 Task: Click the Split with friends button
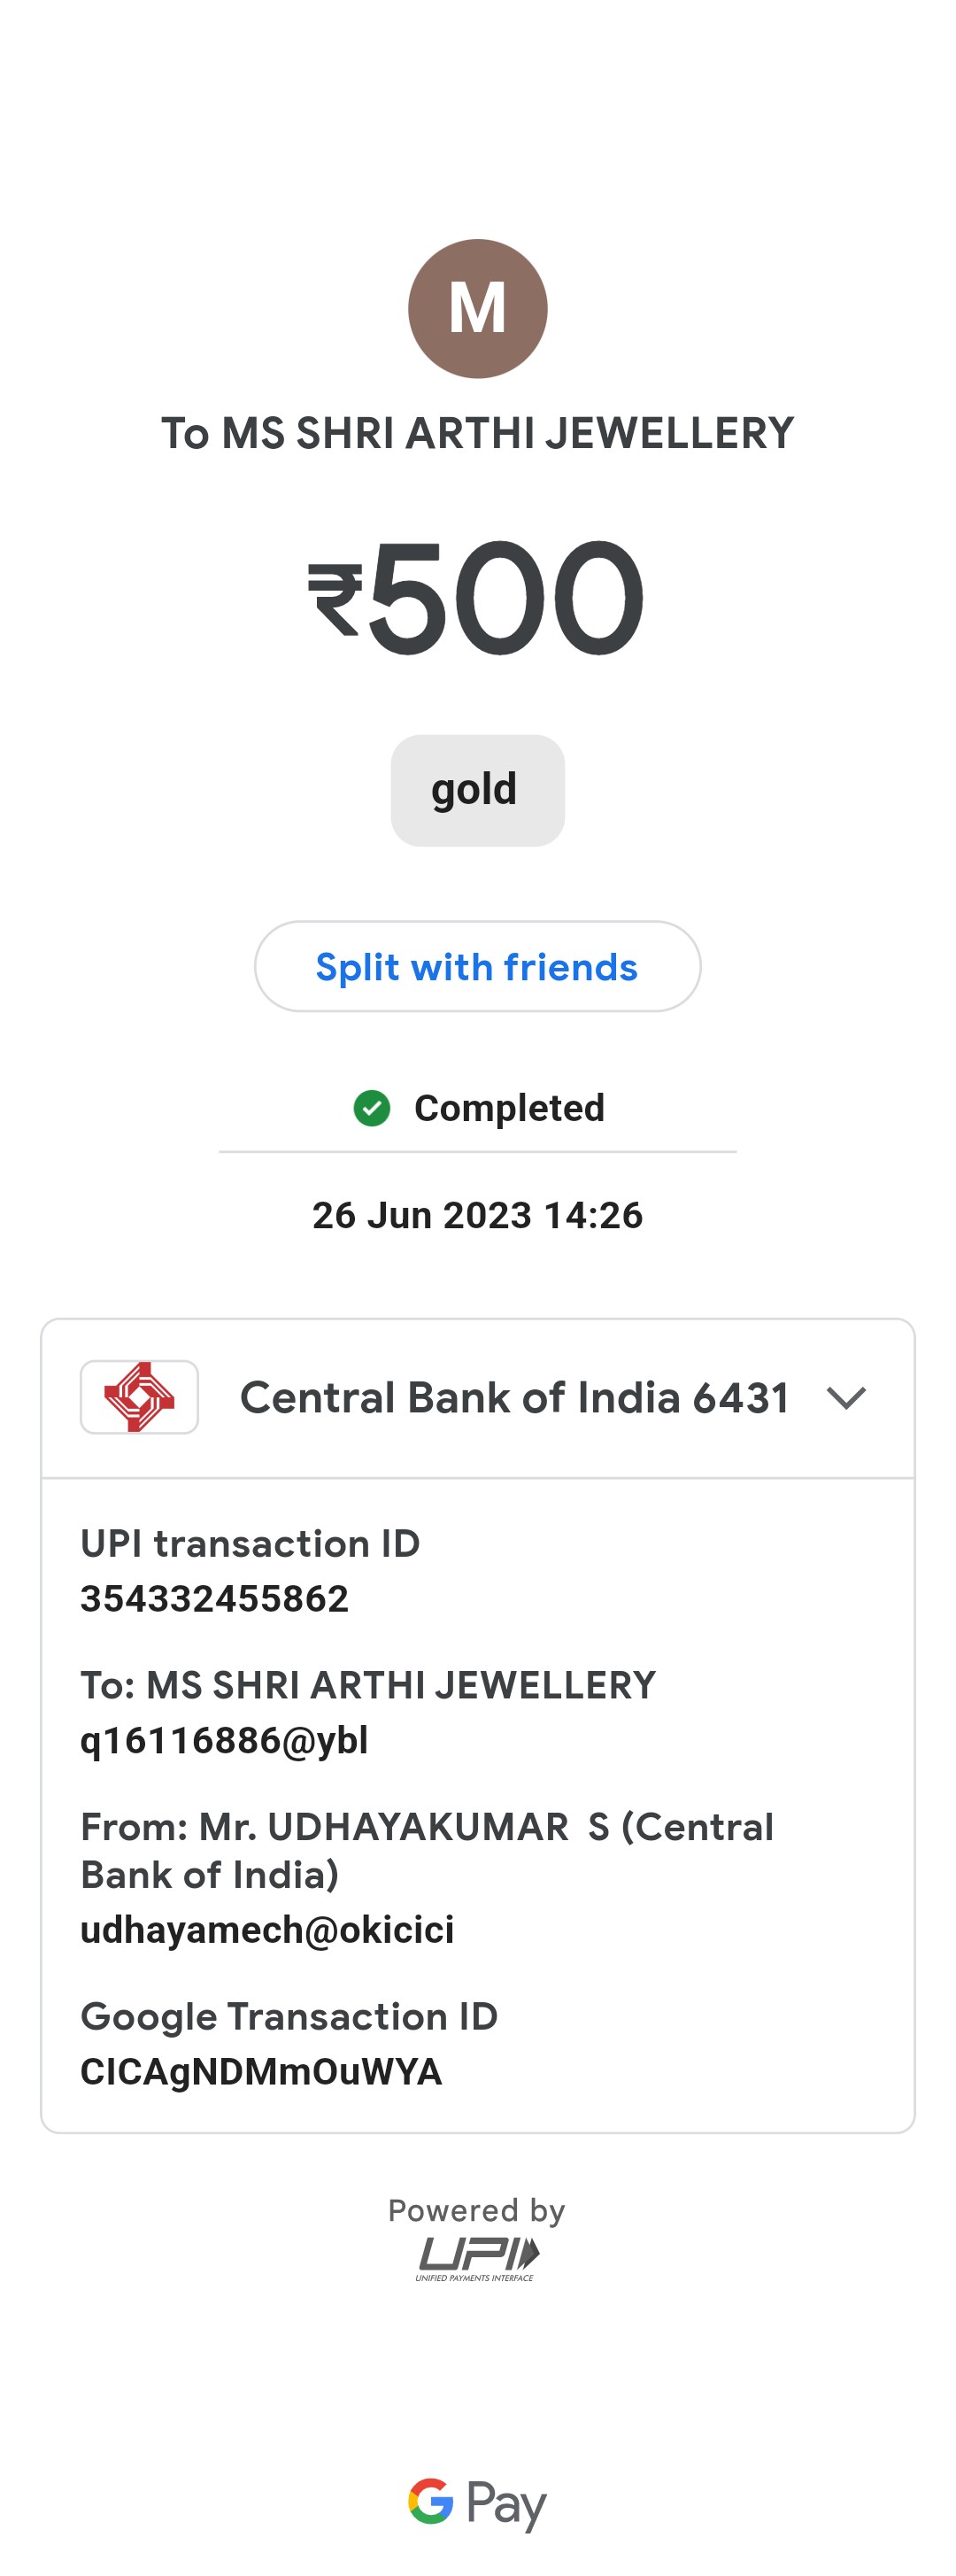click(477, 966)
